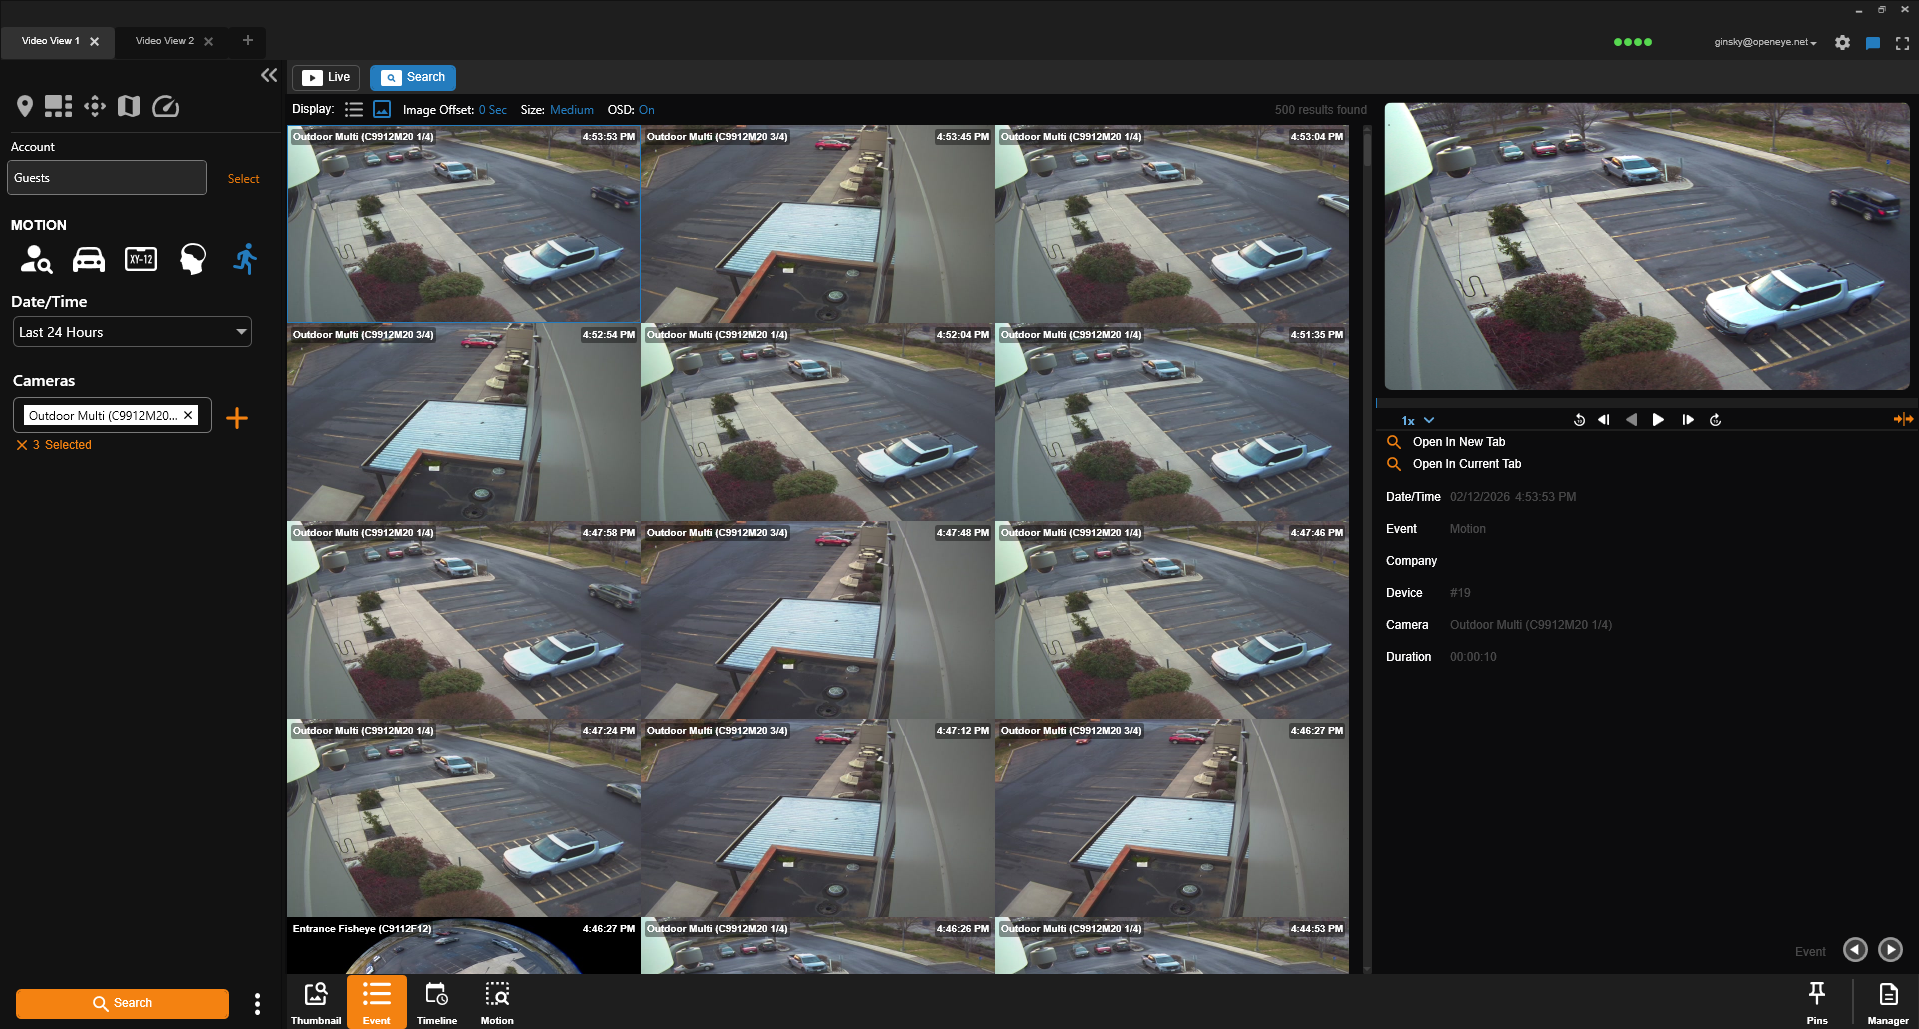Switch display to image thumbnail view
The height and width of the screenshot is (1029, 1919).
pyautogui.click(x=382, y=110)
